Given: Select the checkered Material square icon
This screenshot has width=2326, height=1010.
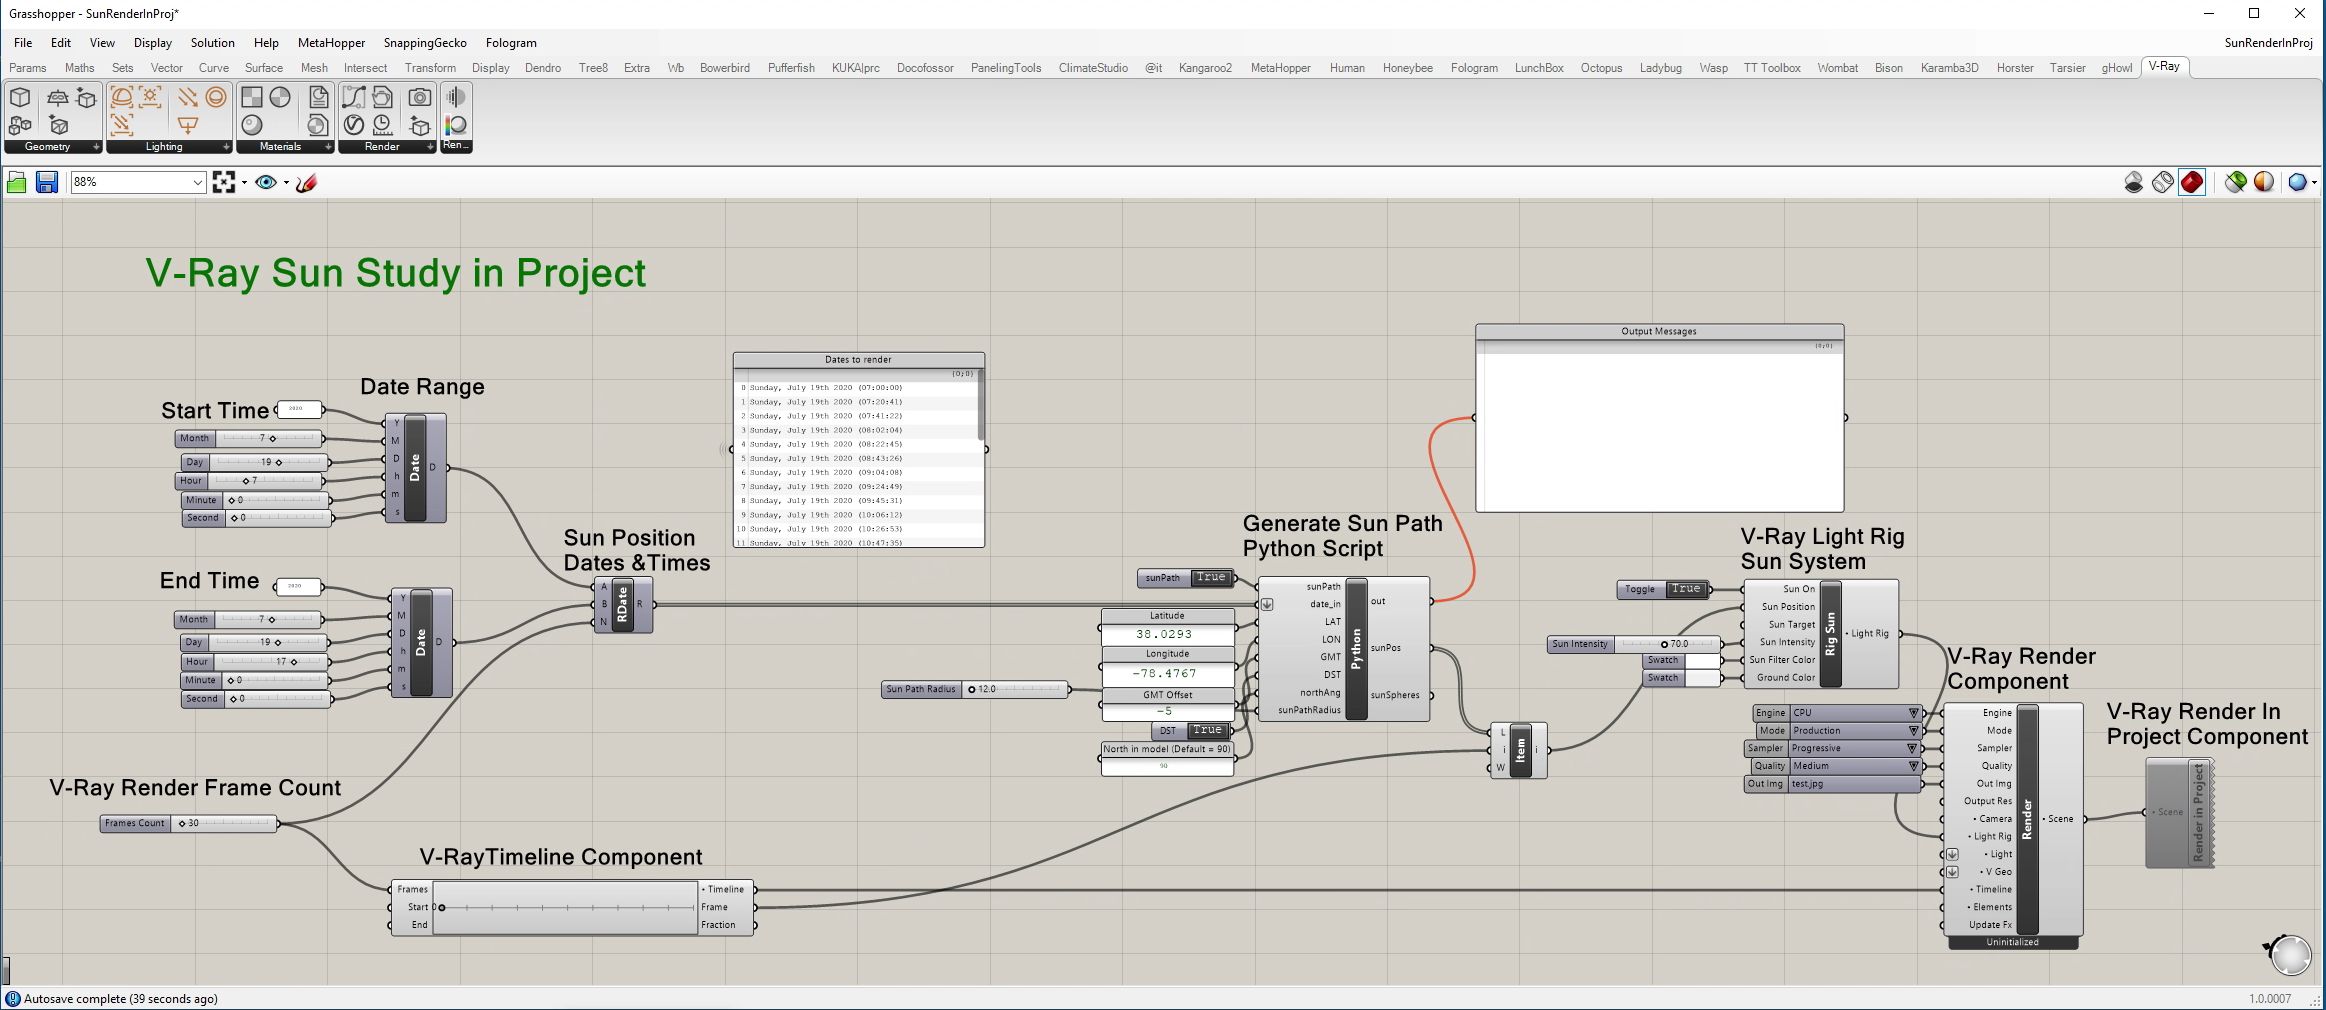Looking at the screenshot, I should pos(252,97).
